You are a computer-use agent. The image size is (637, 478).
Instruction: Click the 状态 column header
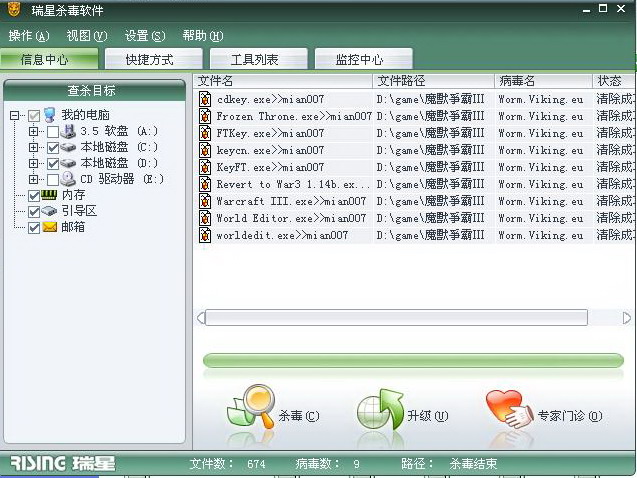[614, 81]
